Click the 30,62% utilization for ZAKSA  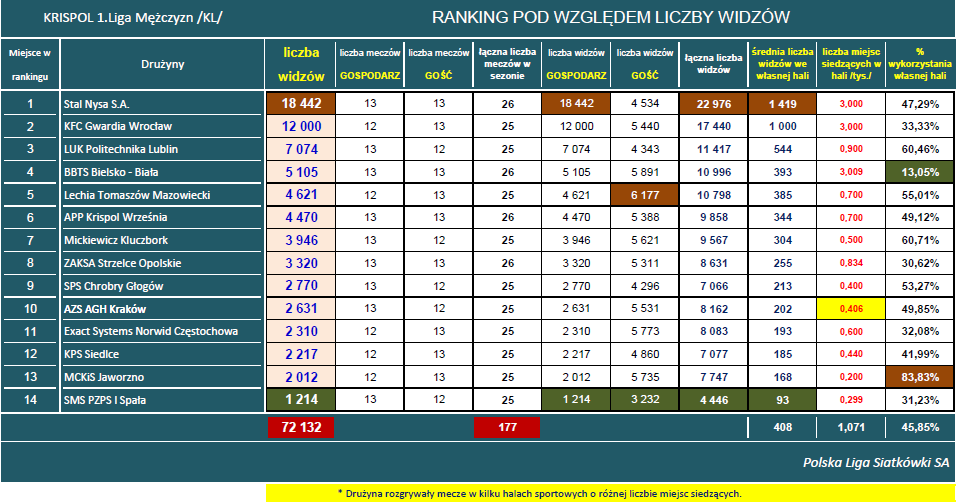pyautogui.click(x=920, y=263)
